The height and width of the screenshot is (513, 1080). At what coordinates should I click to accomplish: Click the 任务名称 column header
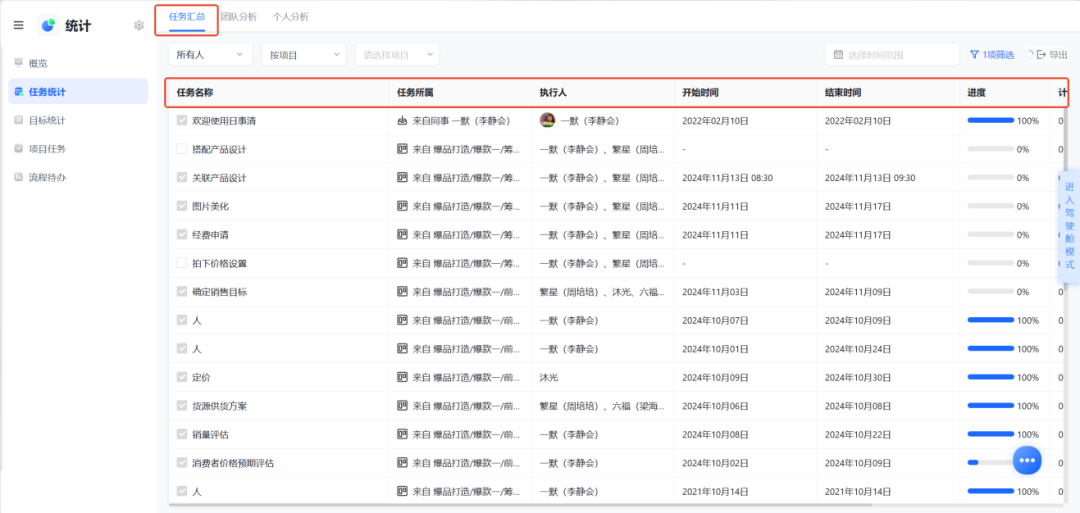point(278,92)
